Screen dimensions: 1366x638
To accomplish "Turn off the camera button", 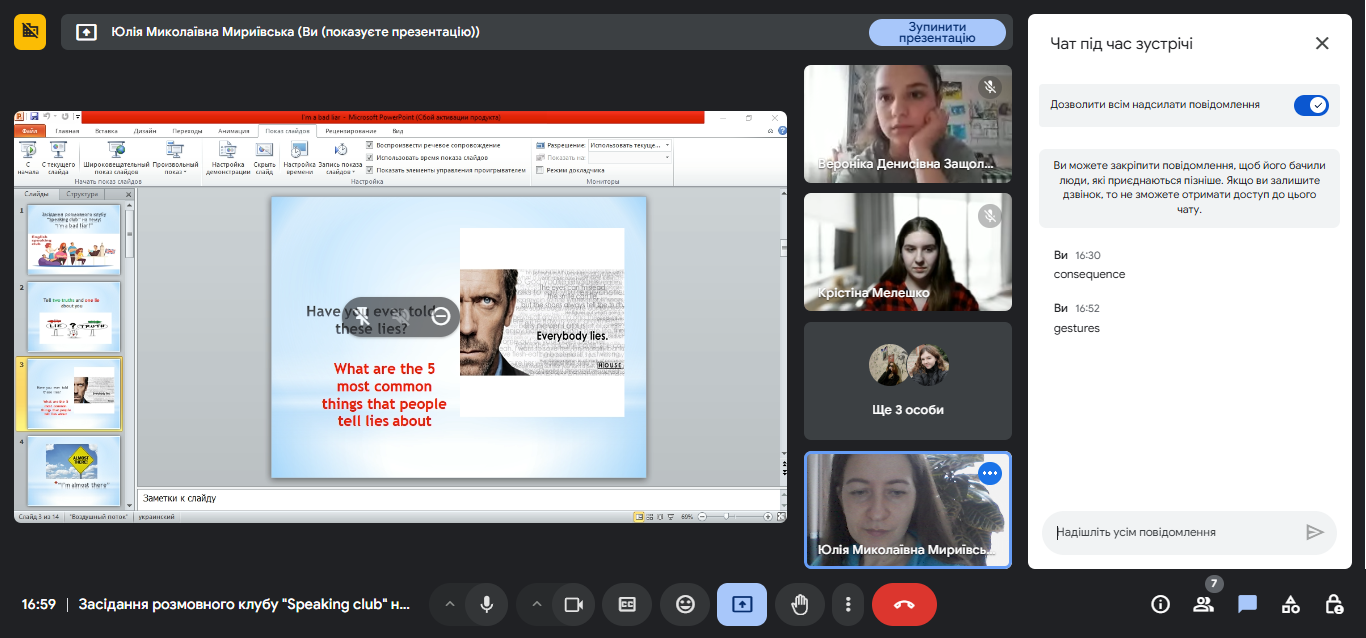I will (x=573, y=604).
